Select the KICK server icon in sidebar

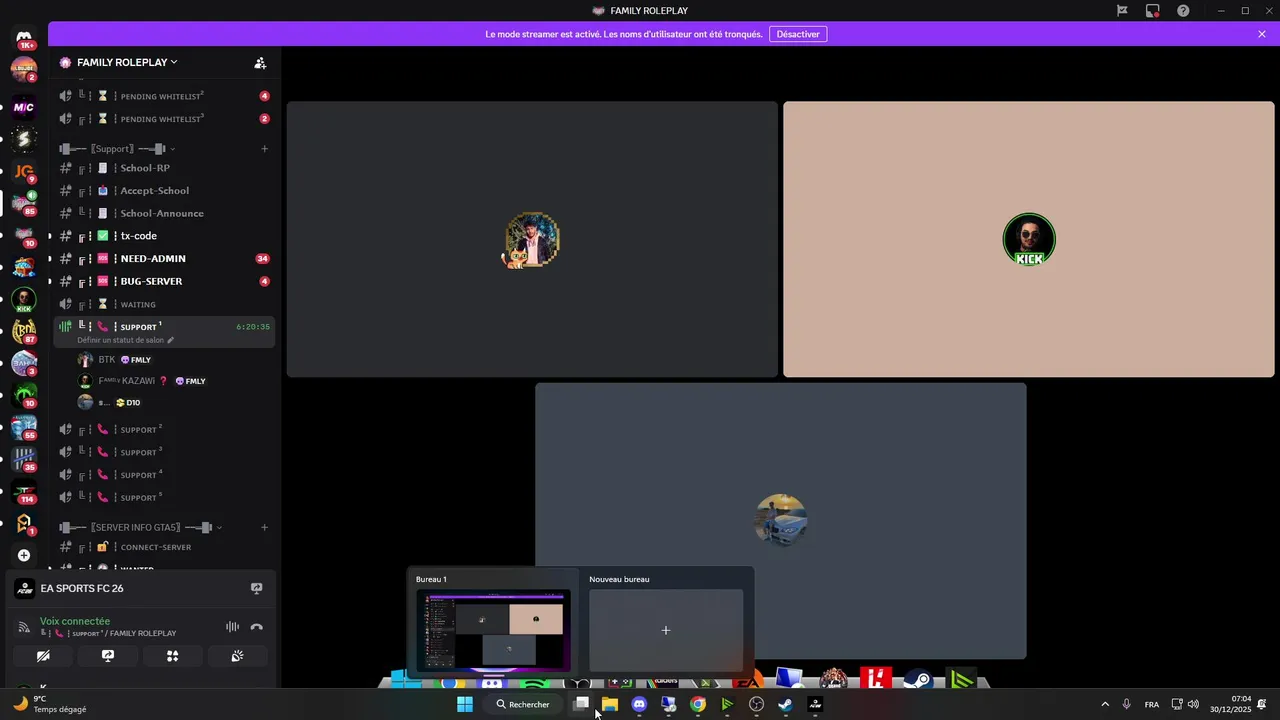pos(24,300)
